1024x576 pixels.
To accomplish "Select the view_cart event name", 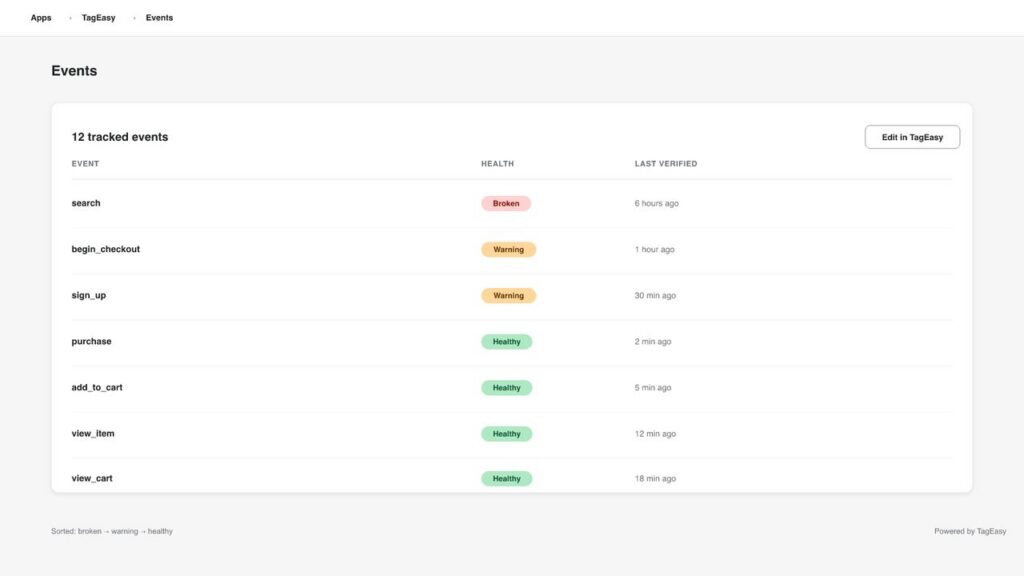I will coord(91,478).
